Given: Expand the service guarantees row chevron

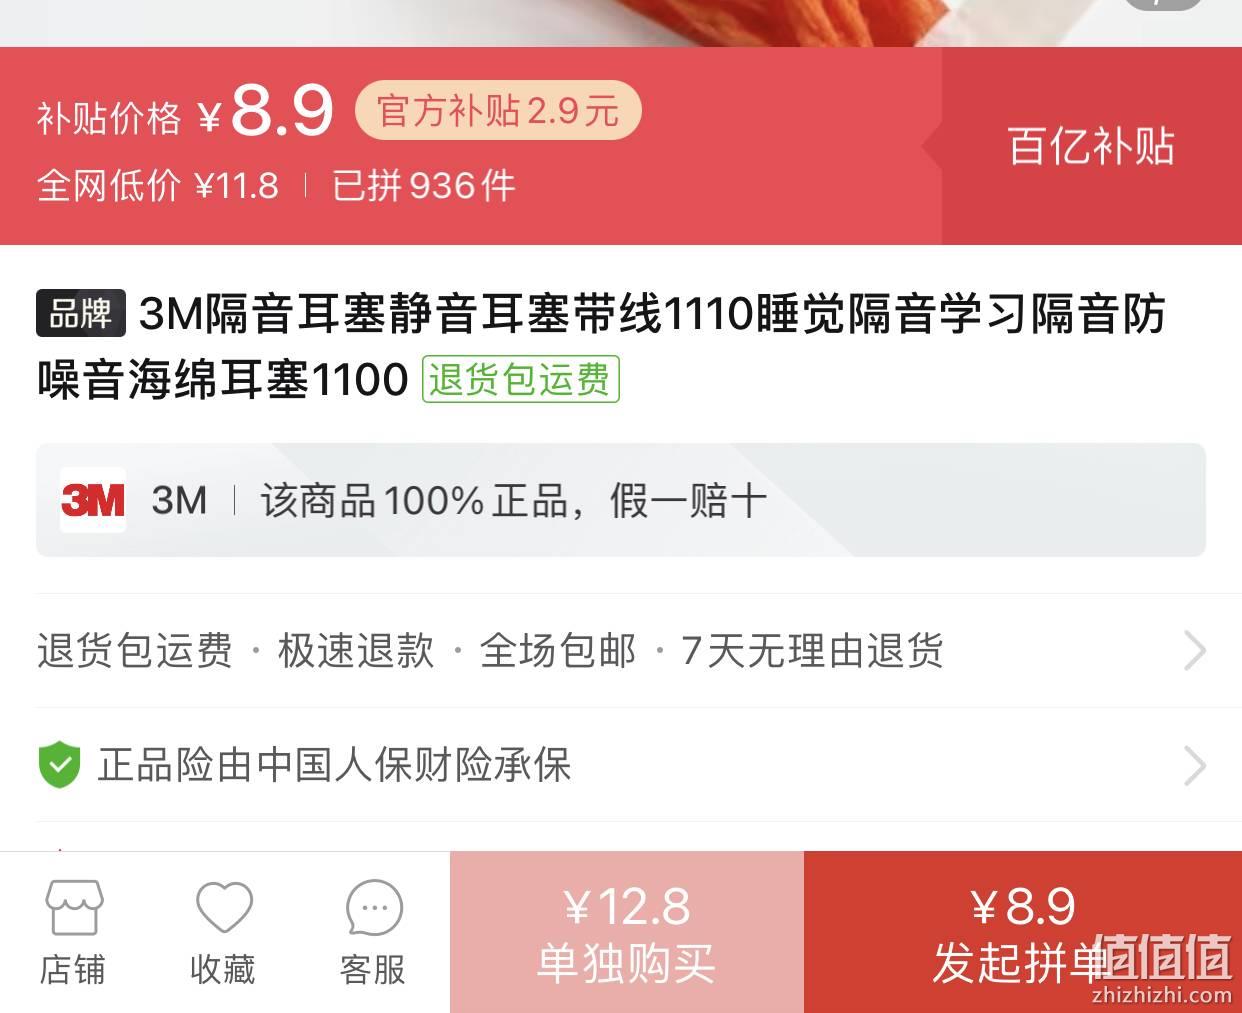Looking at the screenshot, I should pyautogui.click(x=1194, y=651).
